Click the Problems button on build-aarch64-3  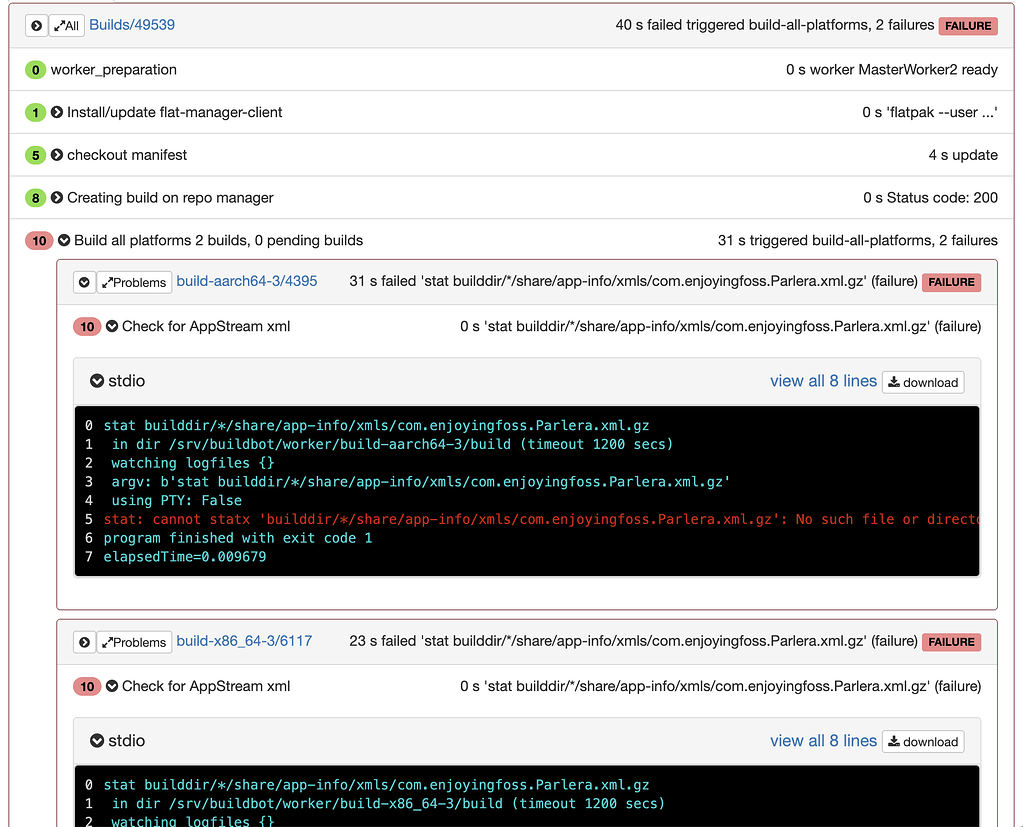133,282
